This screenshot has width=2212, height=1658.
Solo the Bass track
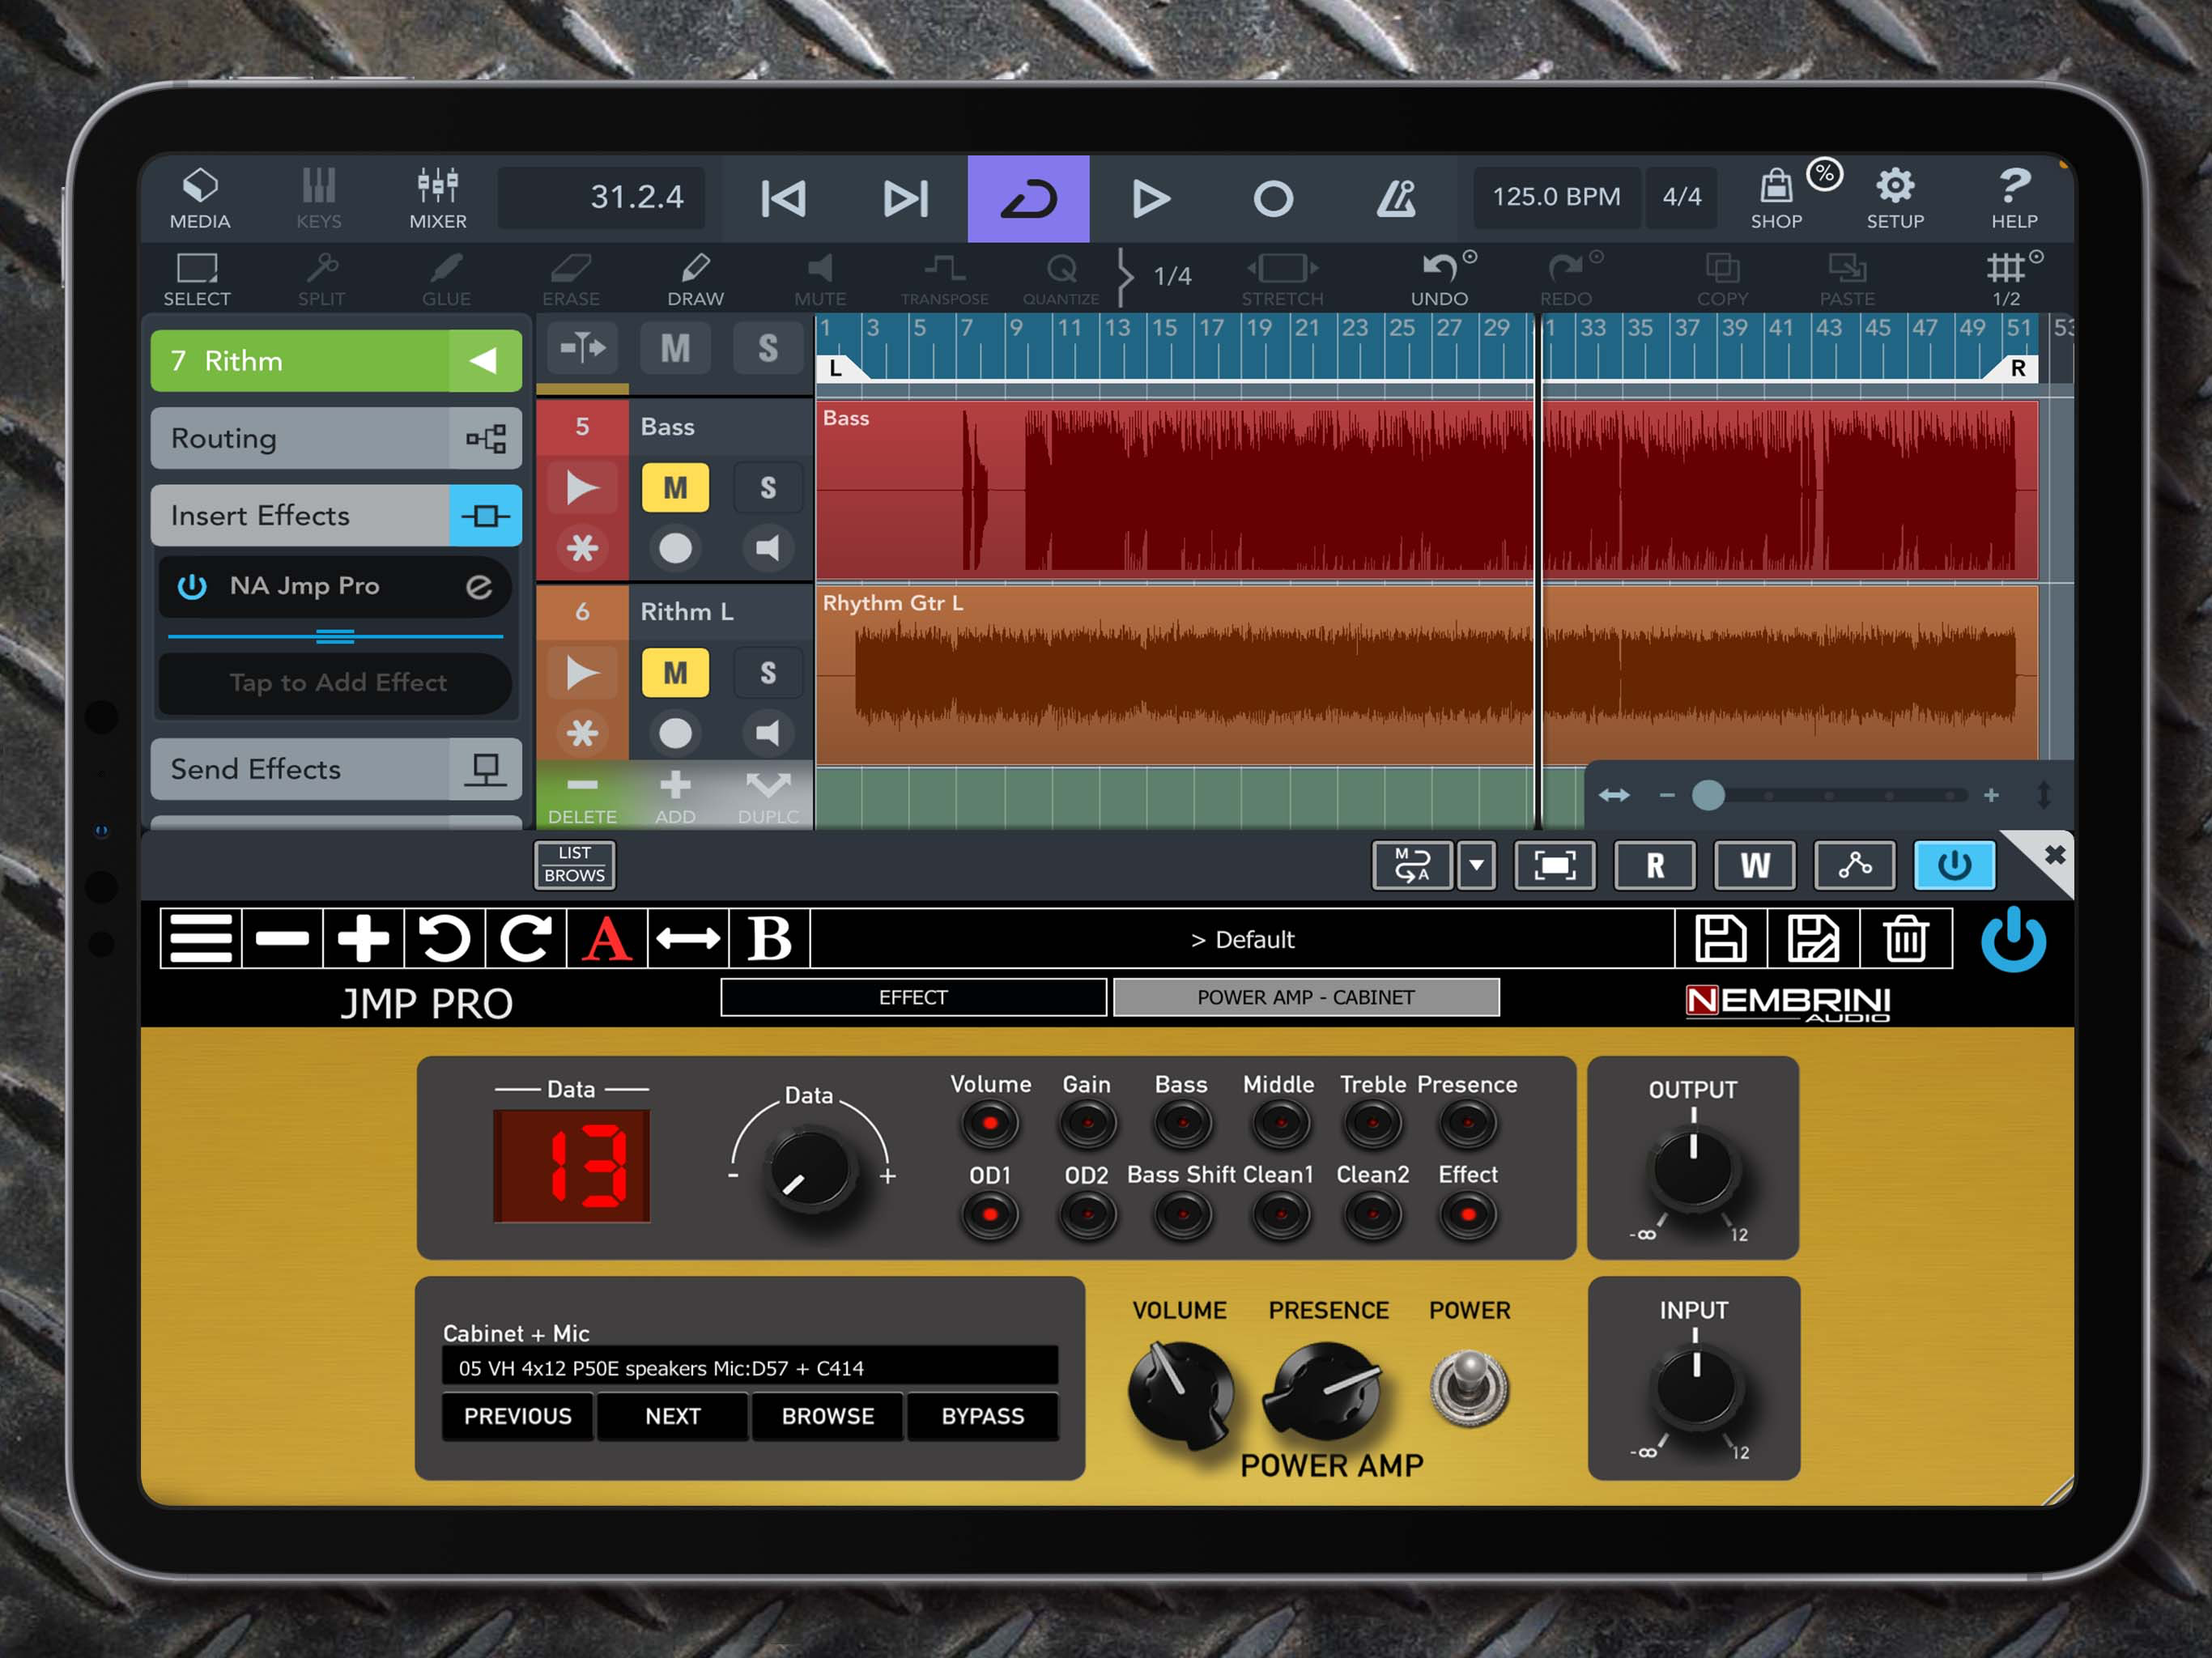click(x=767, y=488)
